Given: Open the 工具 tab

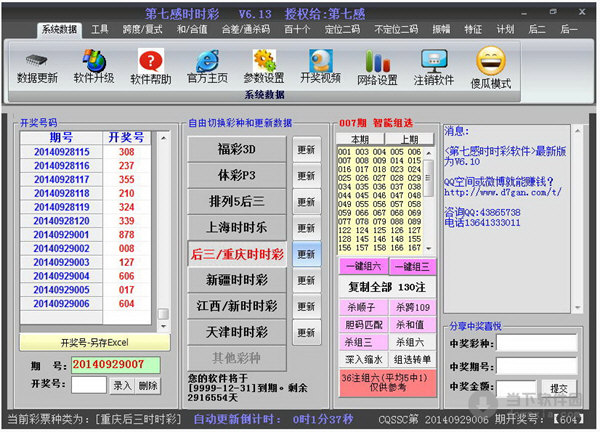Looking at the screenshot, I should 99,29.
